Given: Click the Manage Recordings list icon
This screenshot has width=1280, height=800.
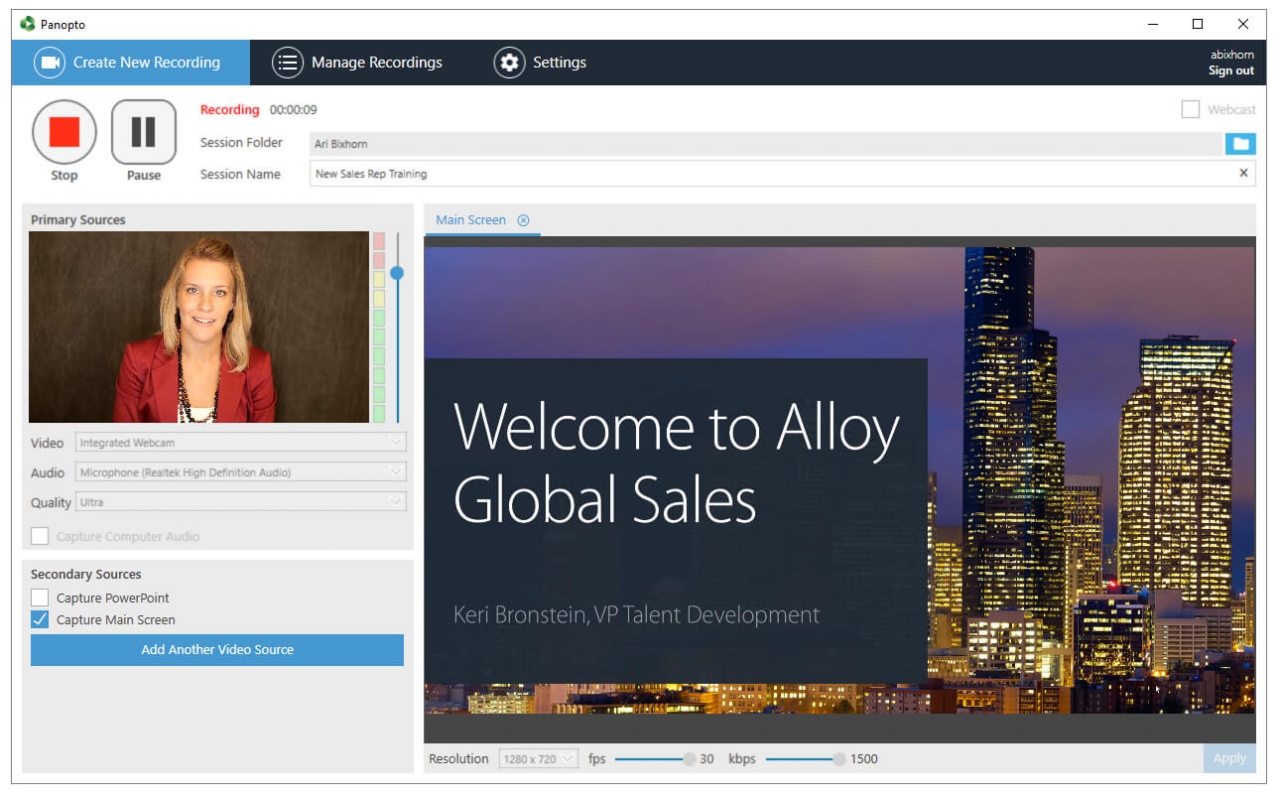Looking at the screenshot, I should (x=288, y=63).
